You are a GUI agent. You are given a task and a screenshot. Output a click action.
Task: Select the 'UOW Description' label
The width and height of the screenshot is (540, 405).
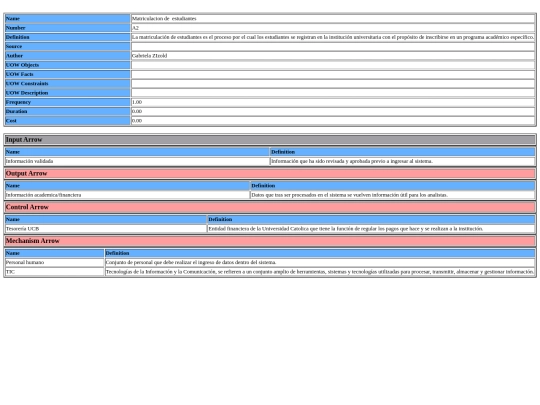pyautogui.click(x=68, y=93)
